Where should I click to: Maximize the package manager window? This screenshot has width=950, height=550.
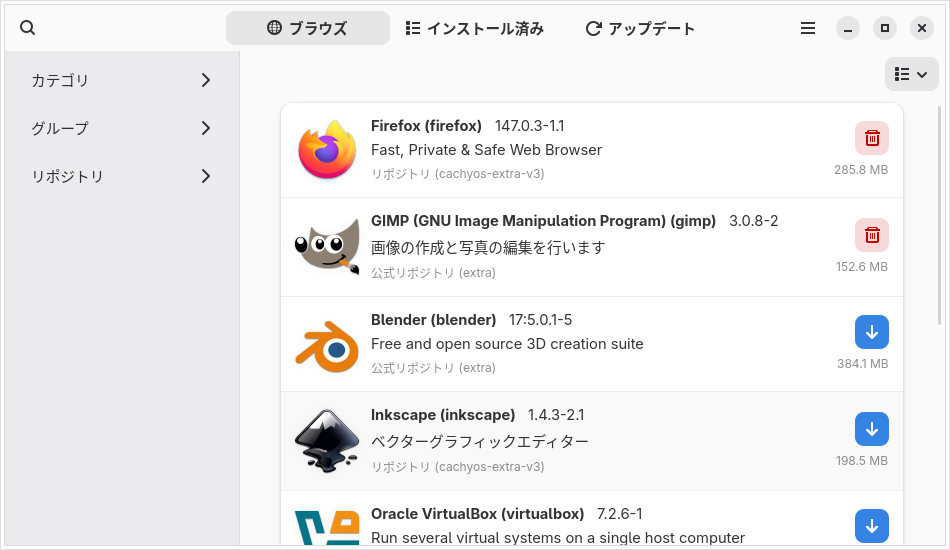(x=885, y=28)
